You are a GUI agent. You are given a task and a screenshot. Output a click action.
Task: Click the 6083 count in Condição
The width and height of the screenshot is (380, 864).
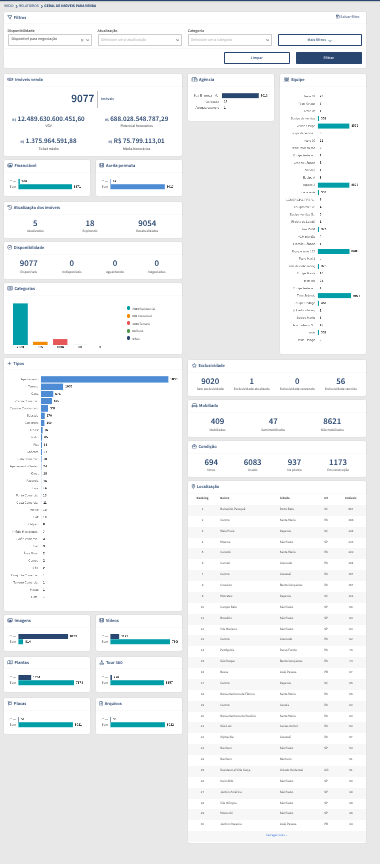pos(252,462)
